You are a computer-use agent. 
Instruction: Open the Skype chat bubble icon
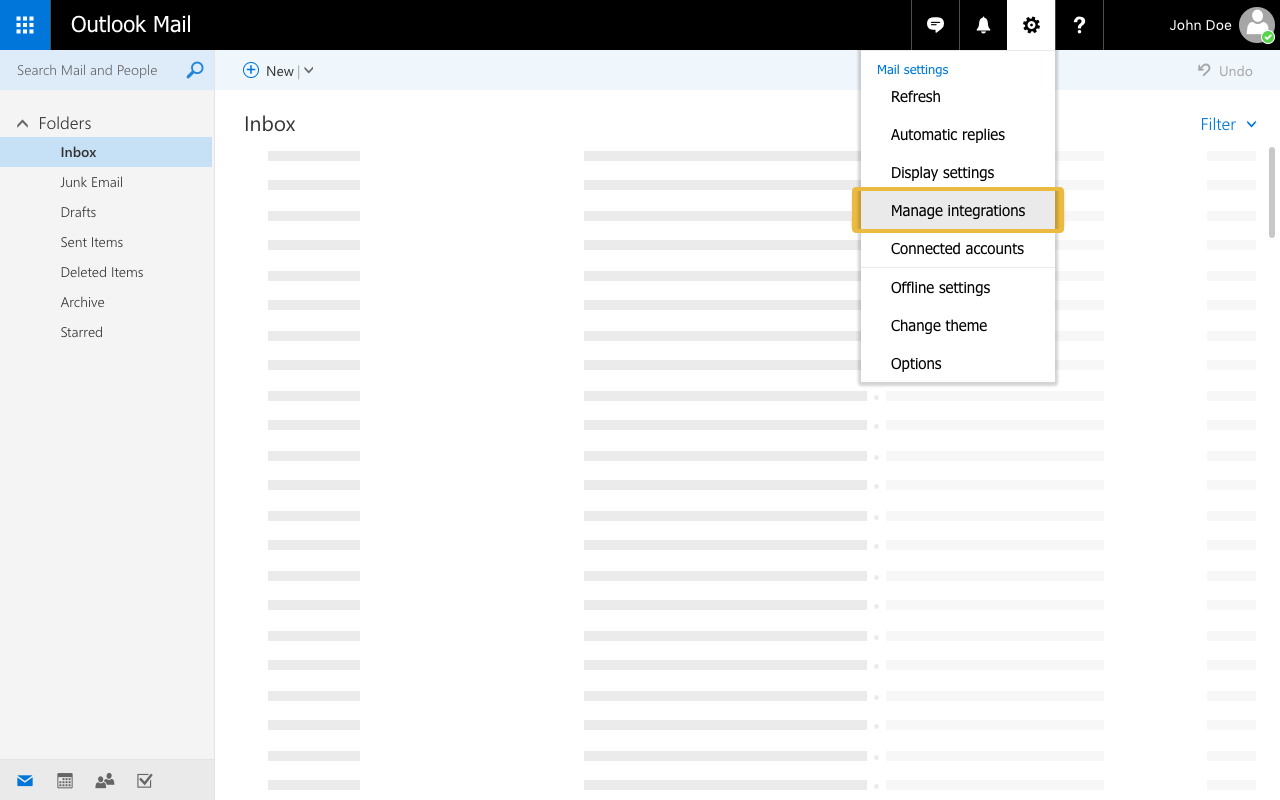pyautogui.click(x=935, y=25)
